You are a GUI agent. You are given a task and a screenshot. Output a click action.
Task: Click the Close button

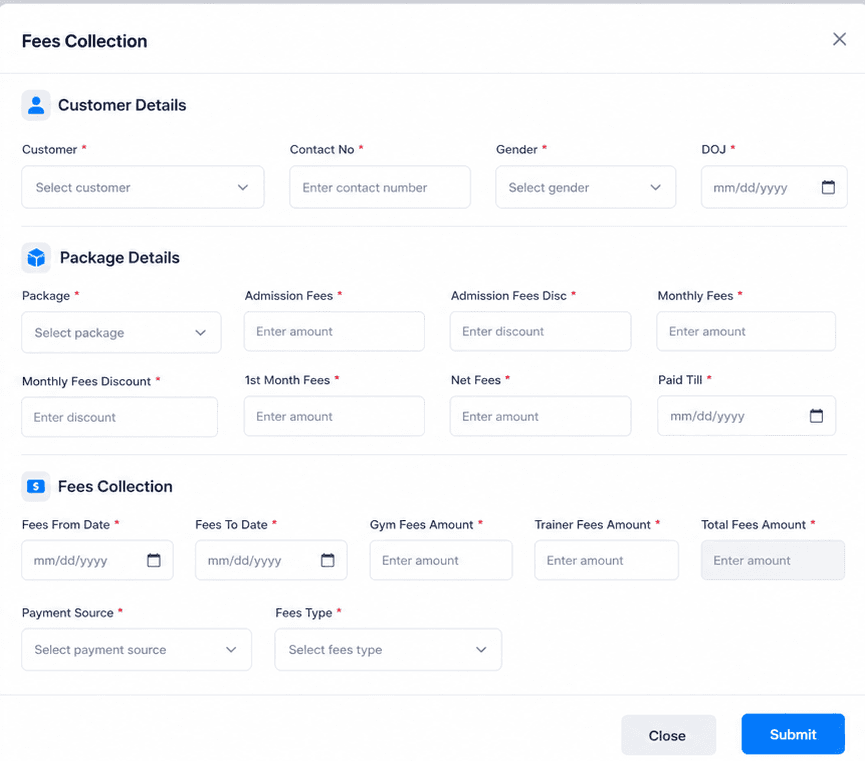coord(668,735)
